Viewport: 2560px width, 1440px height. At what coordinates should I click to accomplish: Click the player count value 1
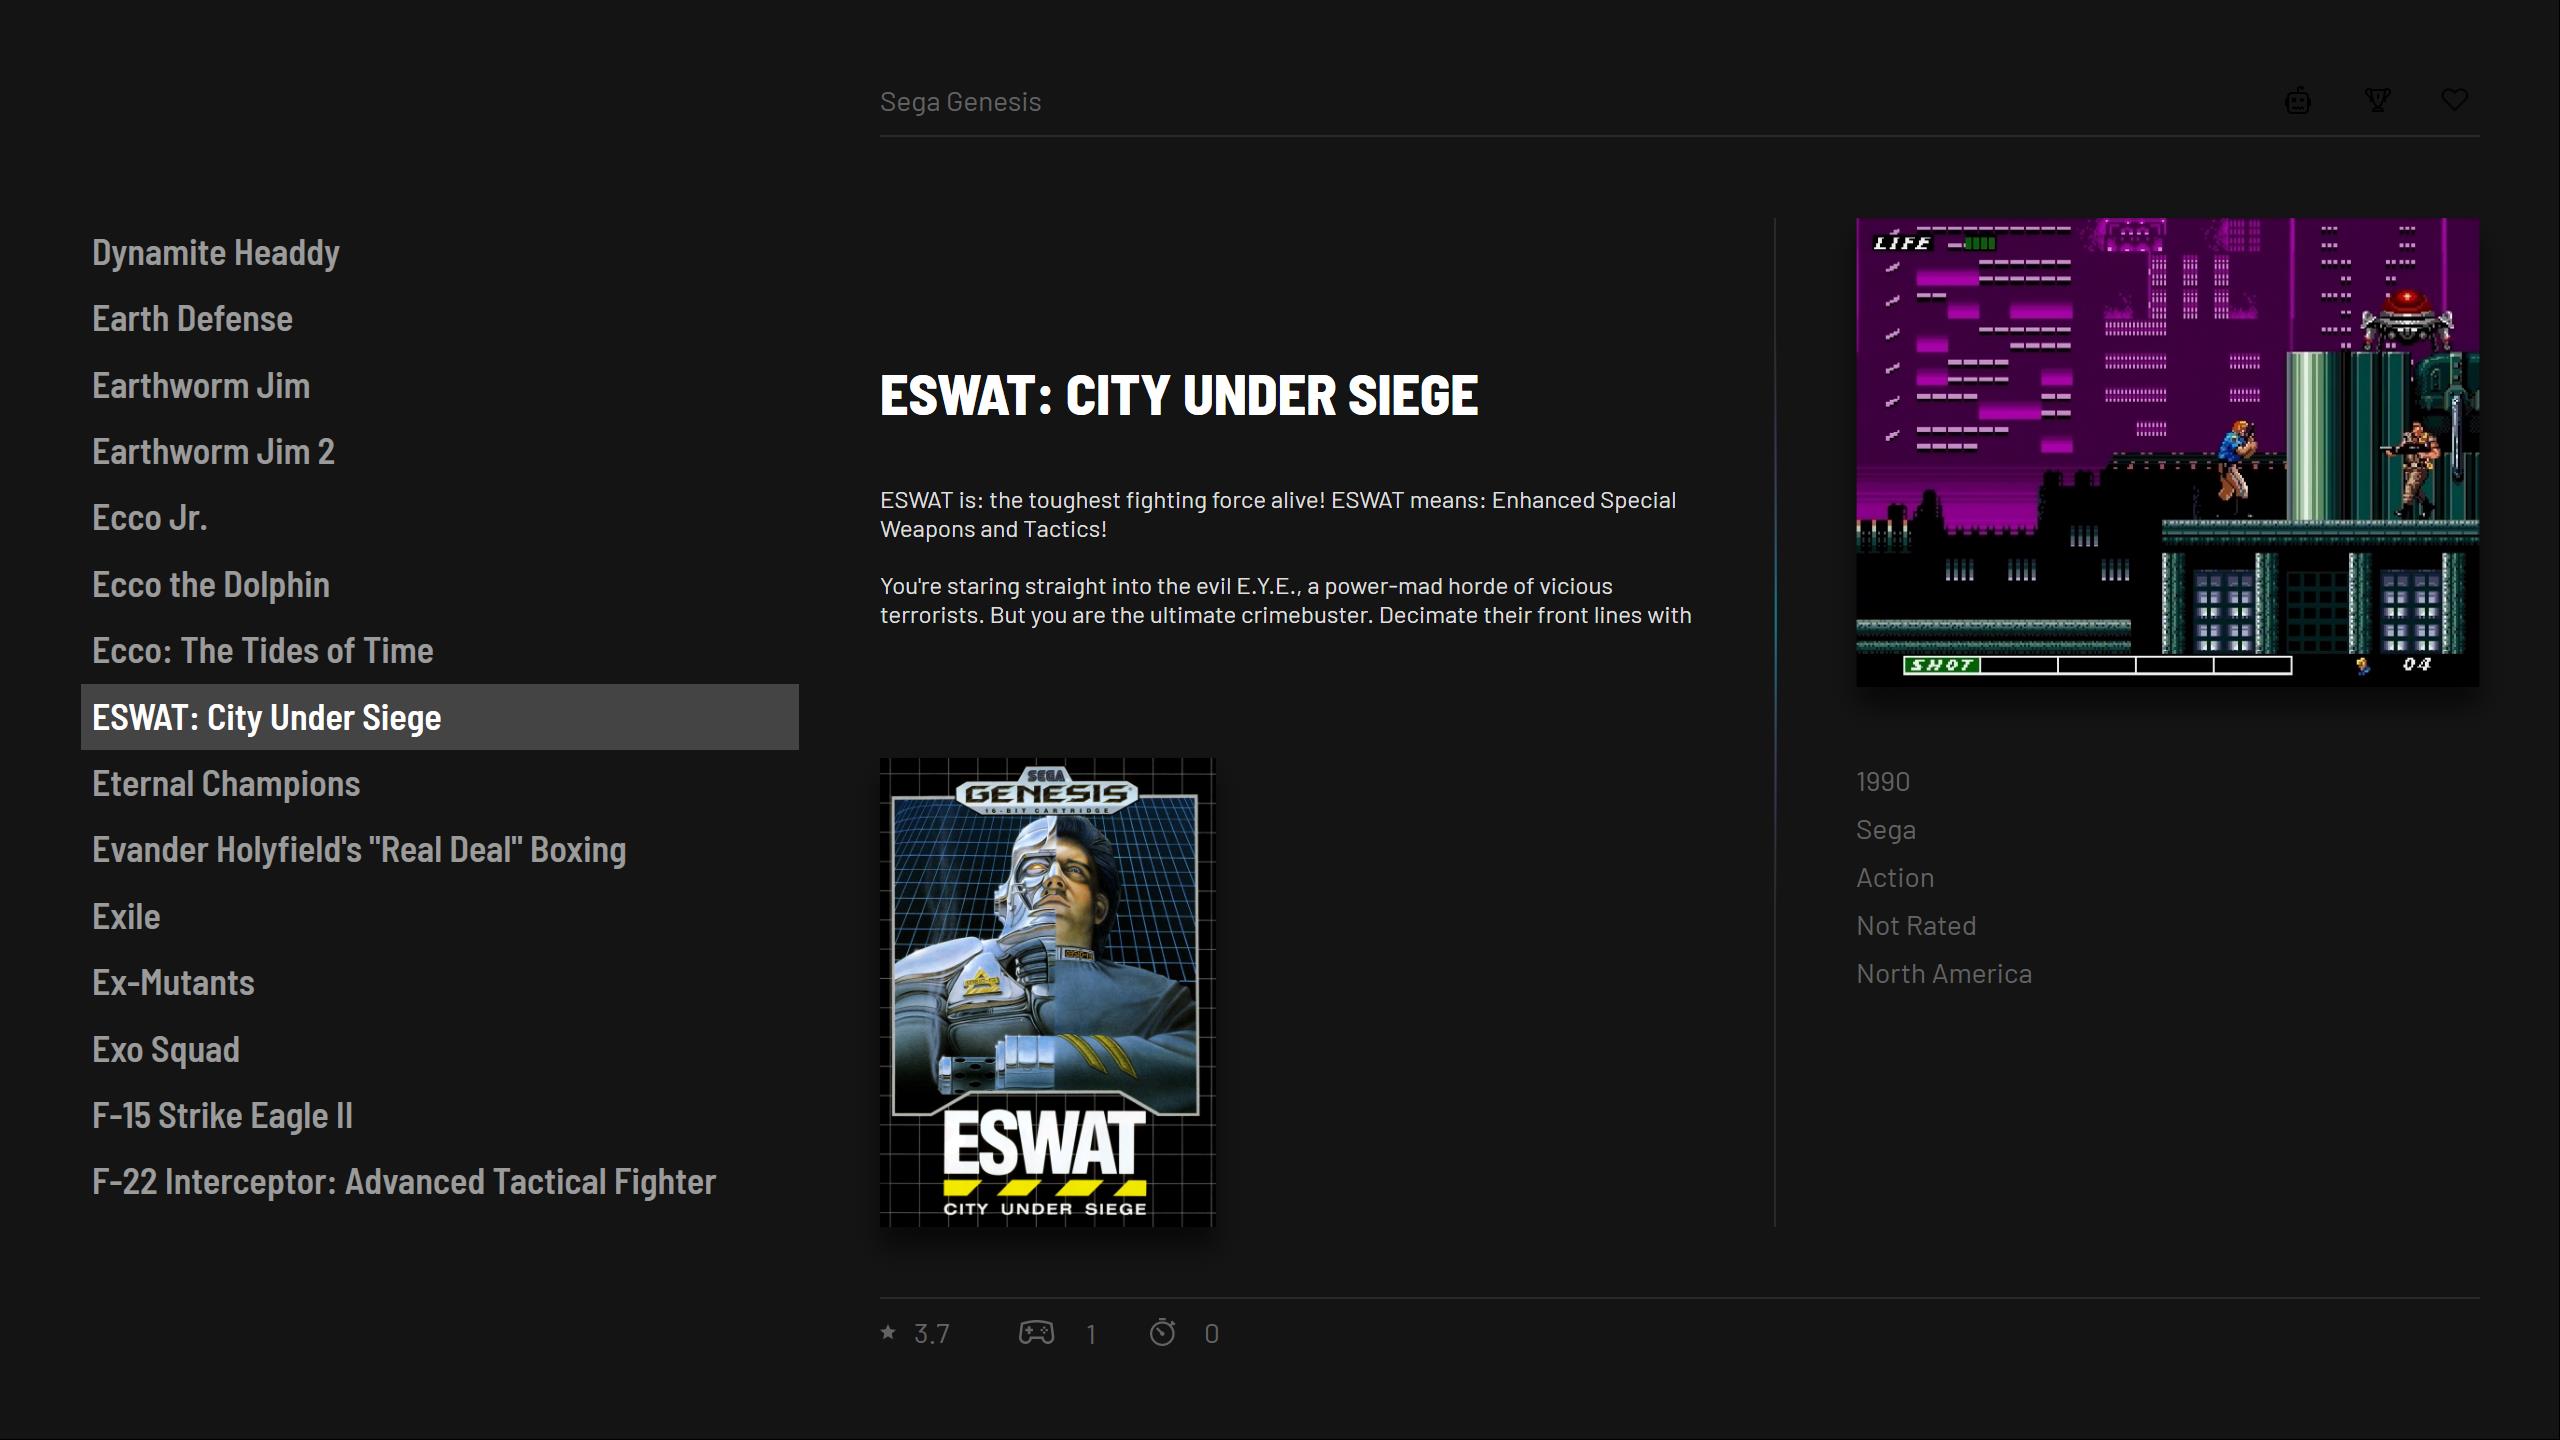click(1091, 1334)
